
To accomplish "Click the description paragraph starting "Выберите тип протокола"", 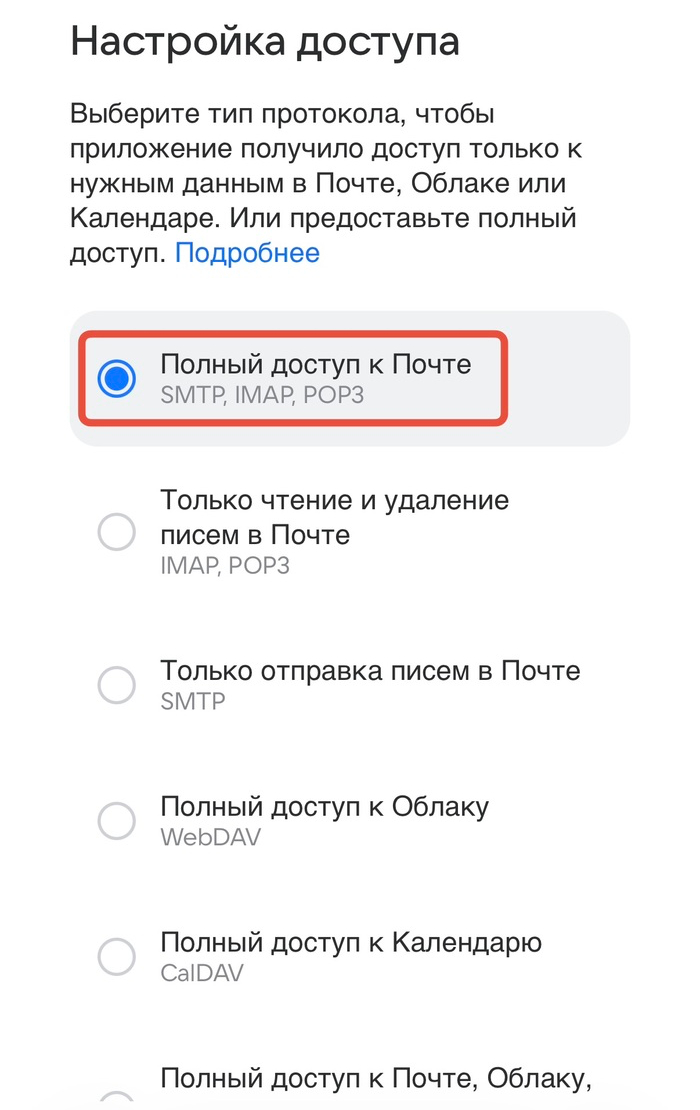I will click(325, 183).
